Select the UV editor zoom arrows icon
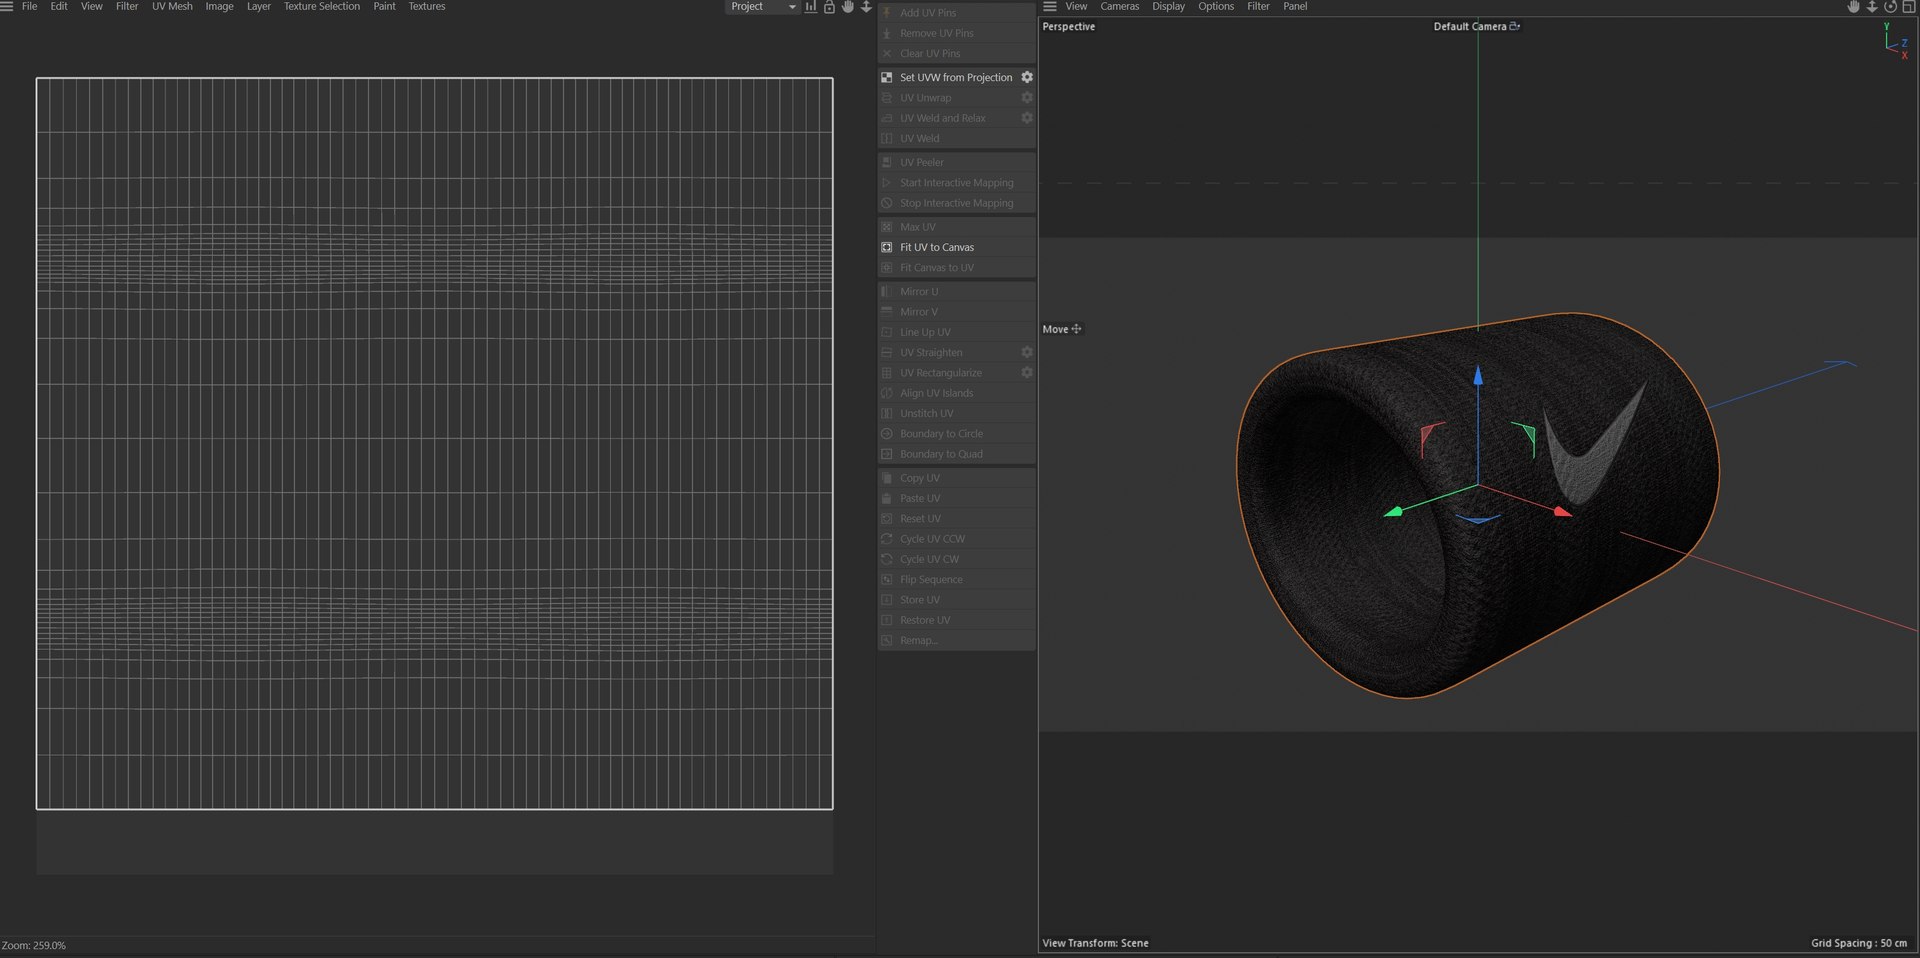The width and height of the screenshot is (1920, 958). [x=866, y=6]
